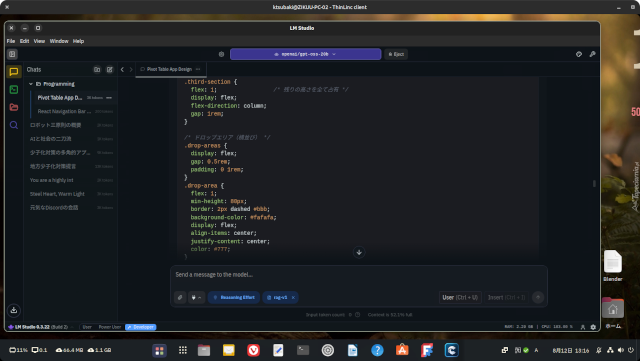
Task: Open the You are a highly int chat
Action: click(71, 180)
